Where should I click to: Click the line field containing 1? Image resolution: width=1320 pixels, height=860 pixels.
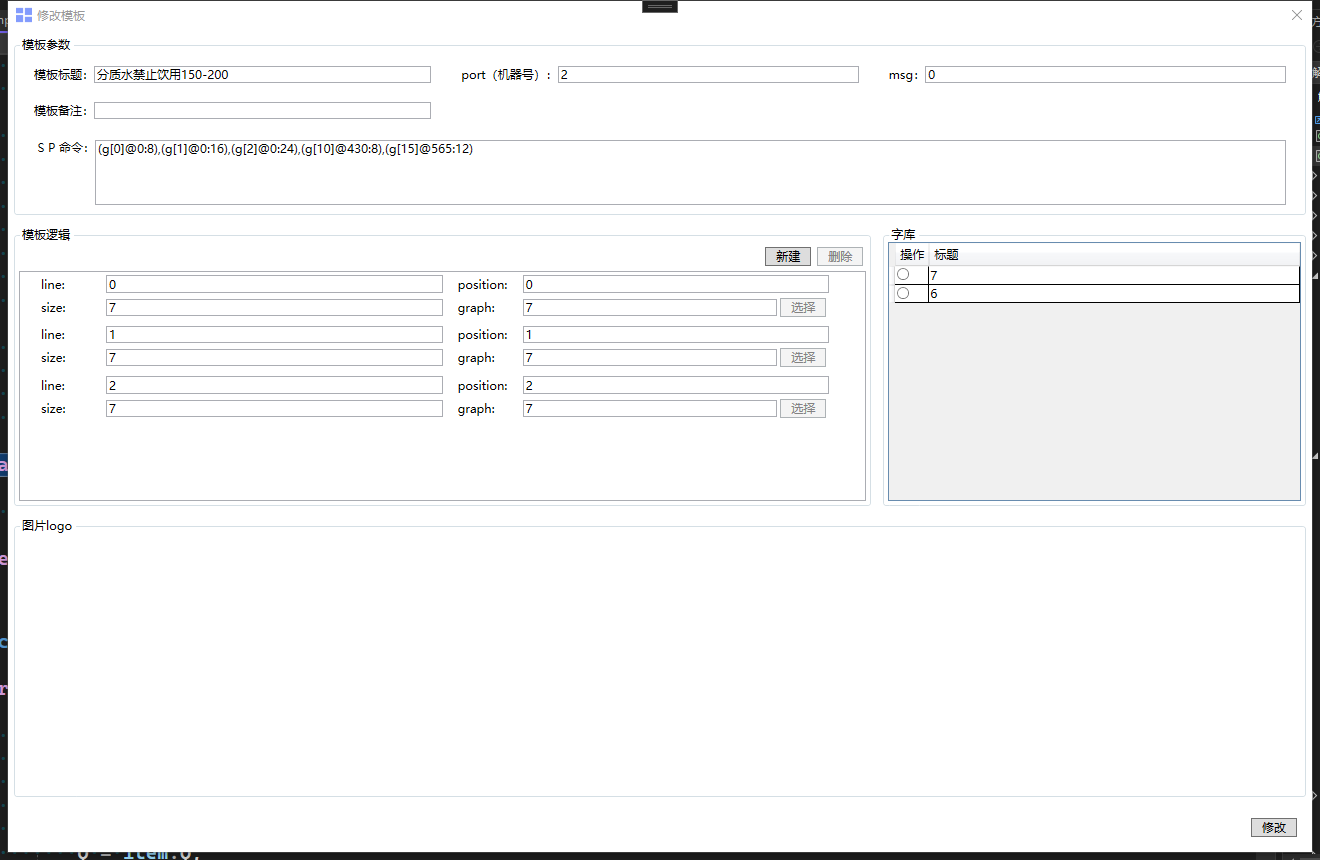point(274,334)
